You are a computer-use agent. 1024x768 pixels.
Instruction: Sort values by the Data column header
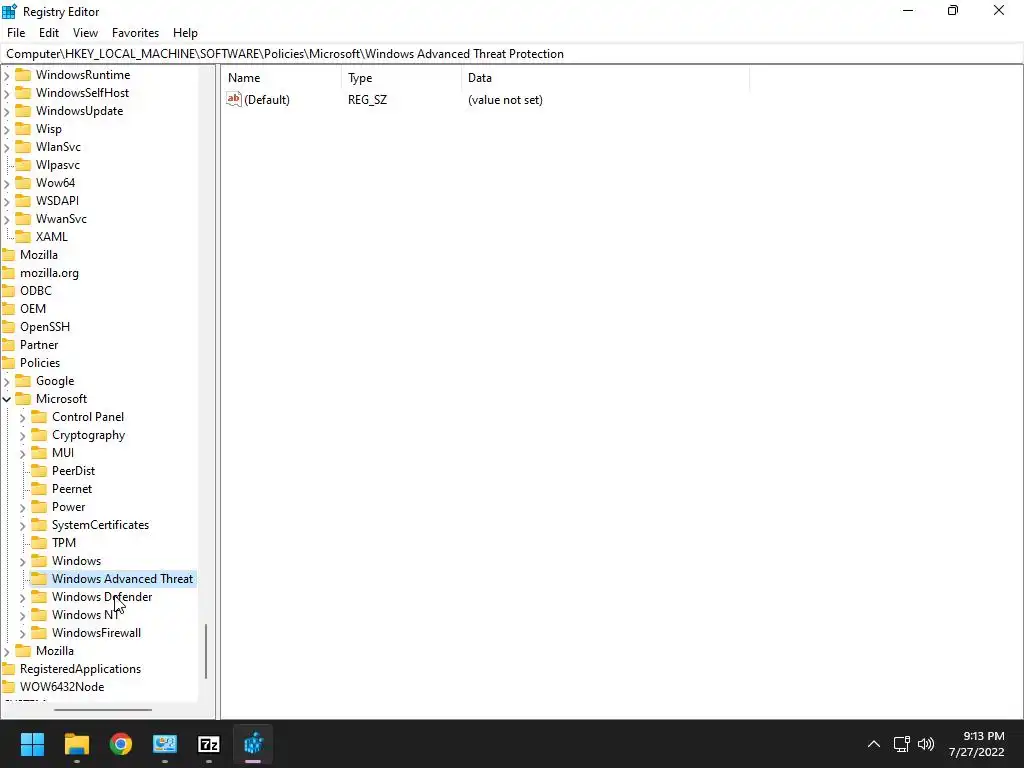pos(605,78)
